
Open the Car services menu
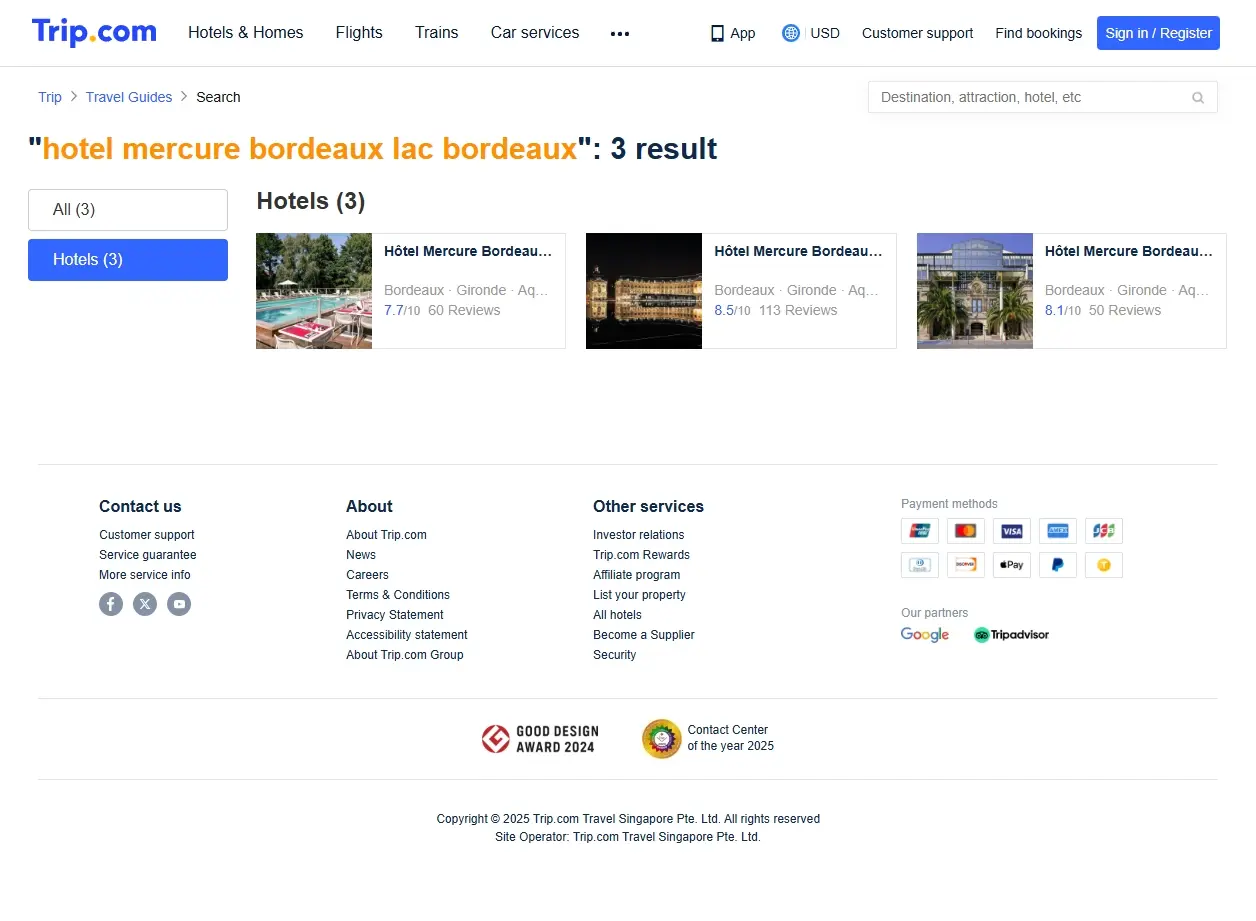click(535, 33)
